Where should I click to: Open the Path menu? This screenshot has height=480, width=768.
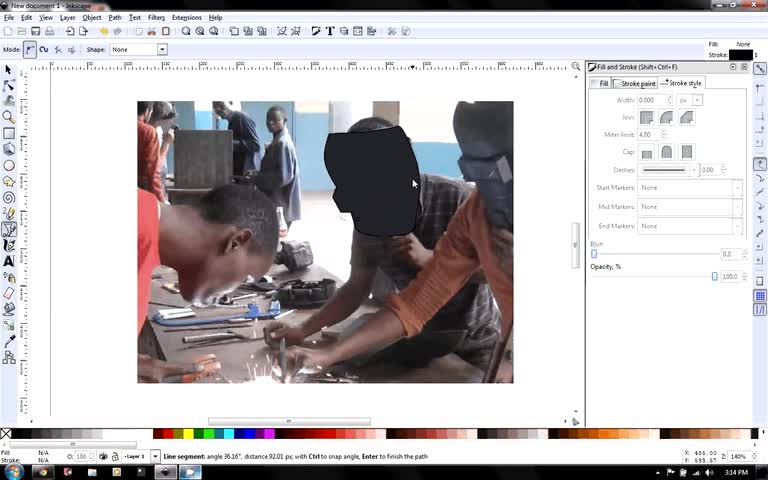click(x=115, y=18)
